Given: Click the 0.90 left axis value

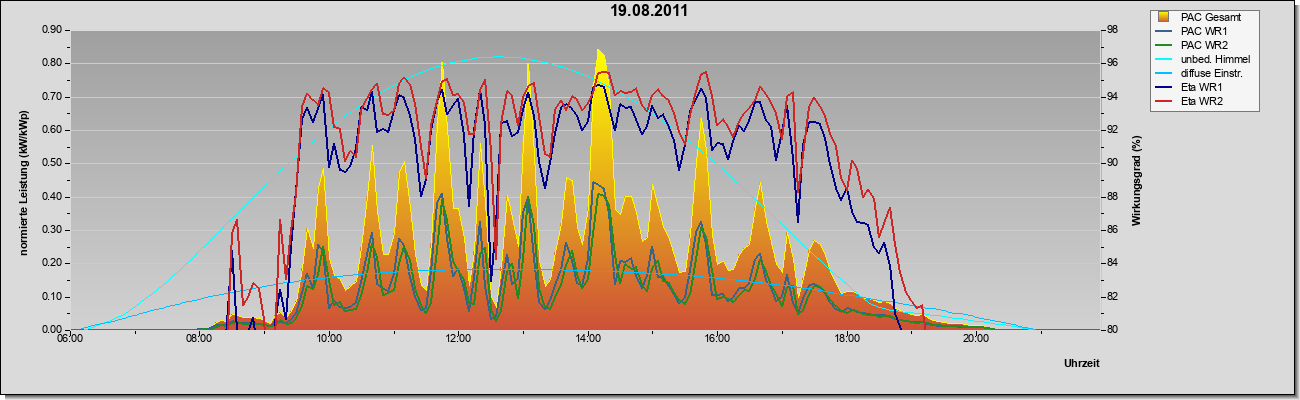Looking at the screenshot, I should point(52,30).
